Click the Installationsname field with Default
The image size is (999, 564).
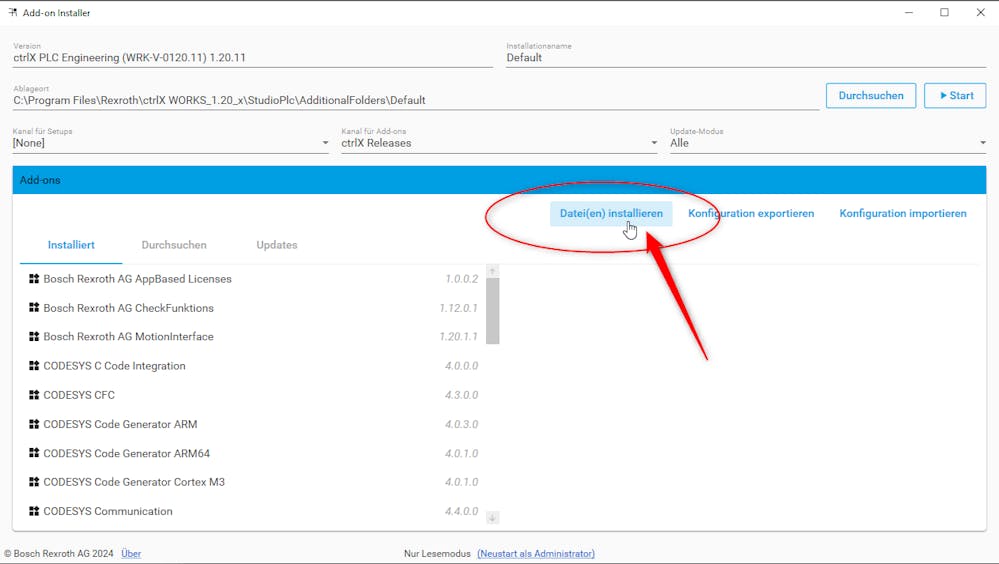[746, 57]
